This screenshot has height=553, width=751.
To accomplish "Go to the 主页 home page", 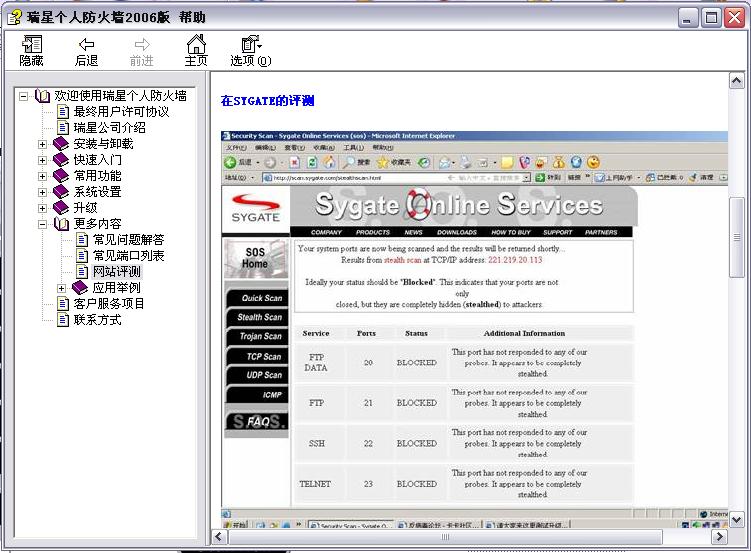I will click(196, 51).
